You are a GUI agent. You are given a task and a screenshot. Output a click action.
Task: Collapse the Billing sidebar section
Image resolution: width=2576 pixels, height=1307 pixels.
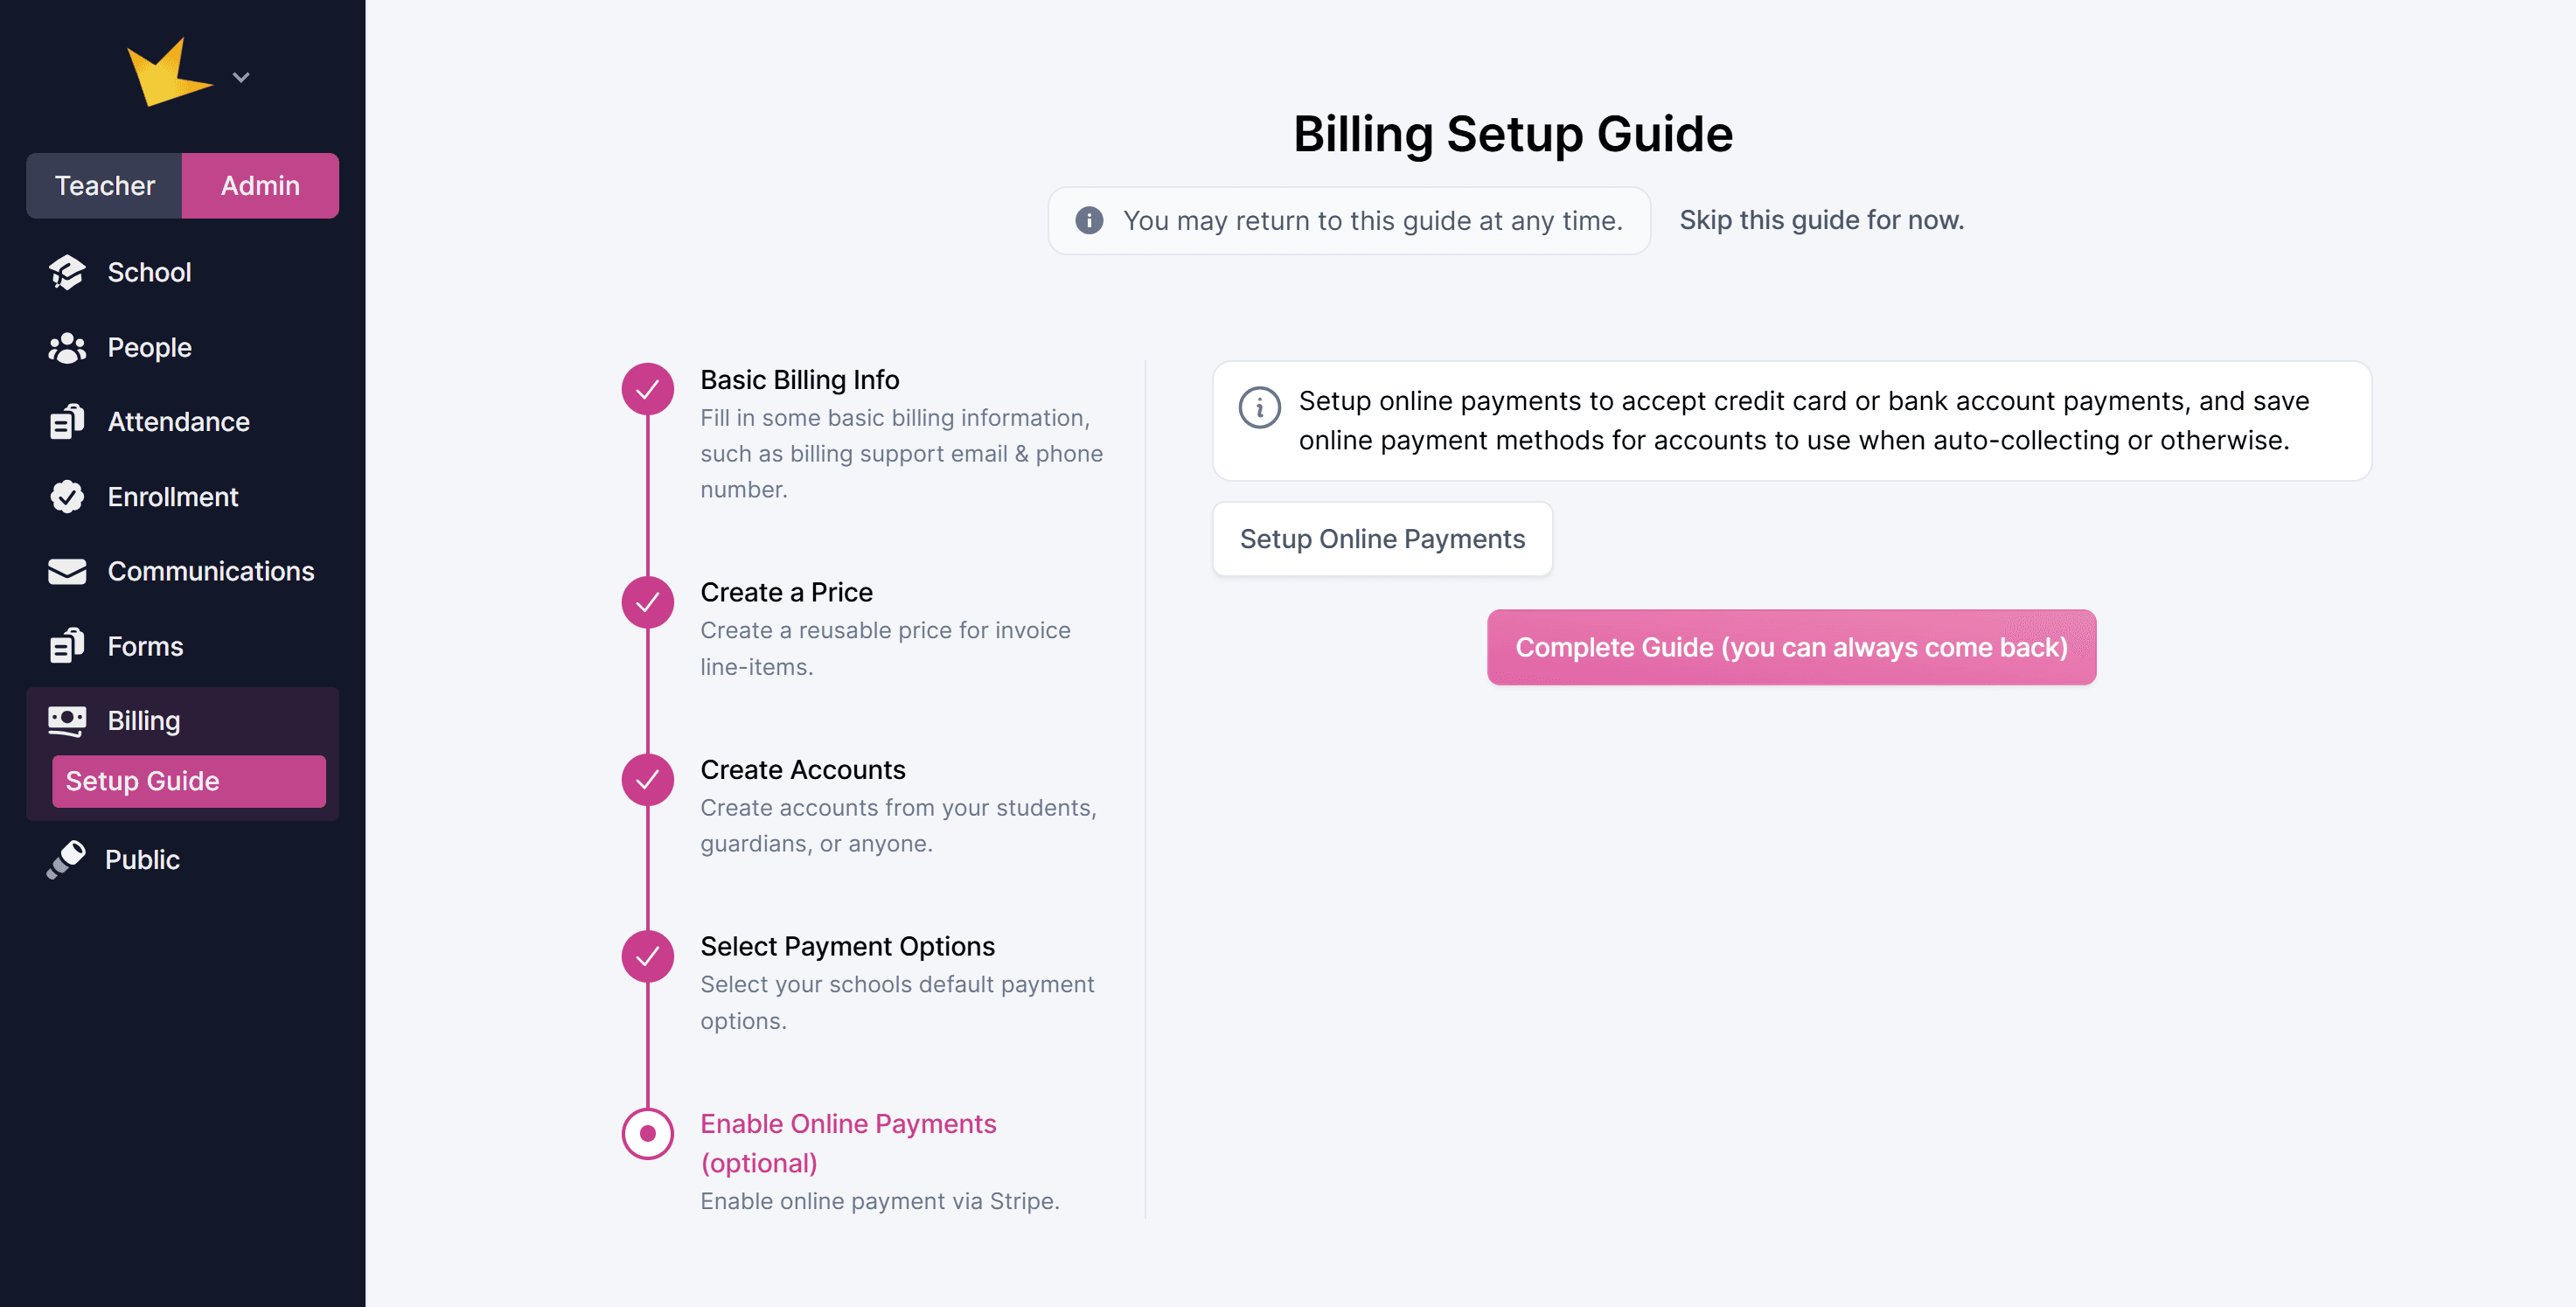pyautogui.click(x=144, y=720)
